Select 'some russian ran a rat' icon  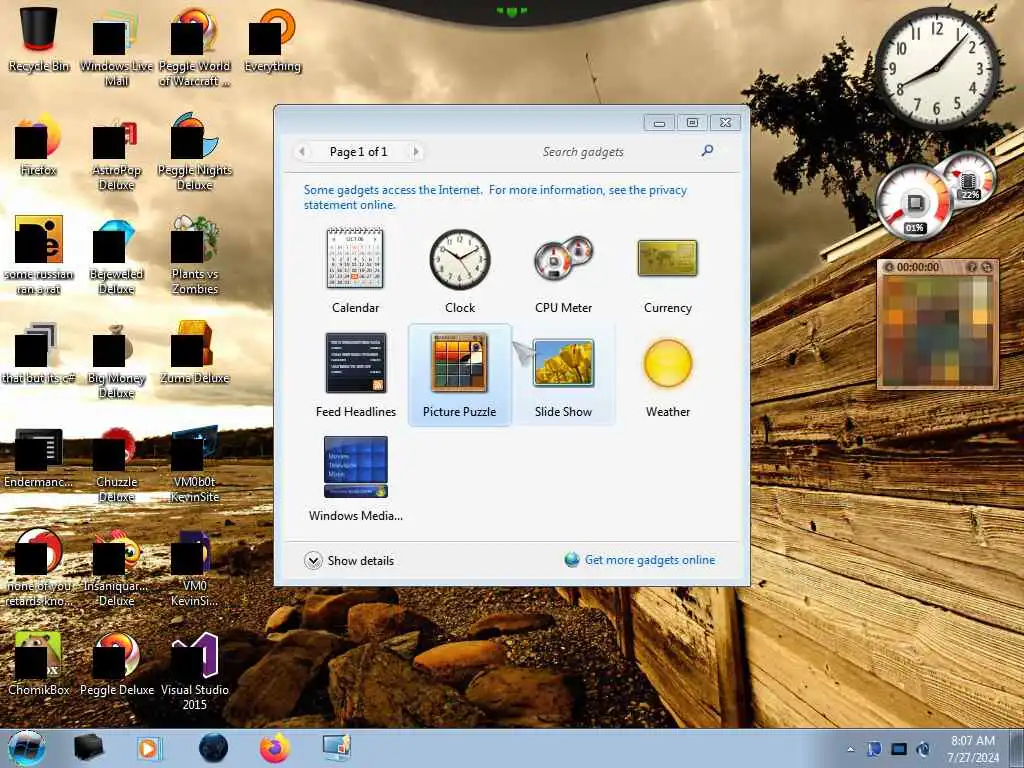[x=39, y=257]
